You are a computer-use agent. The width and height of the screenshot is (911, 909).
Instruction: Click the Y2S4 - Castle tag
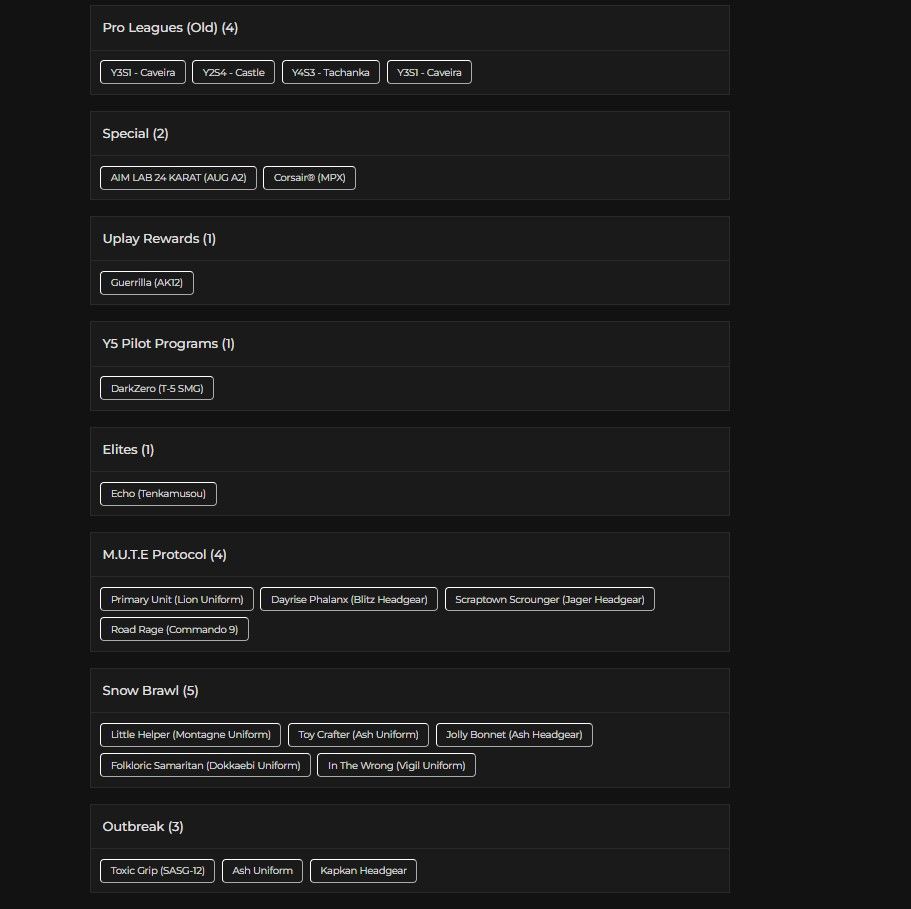coord(233,72)
